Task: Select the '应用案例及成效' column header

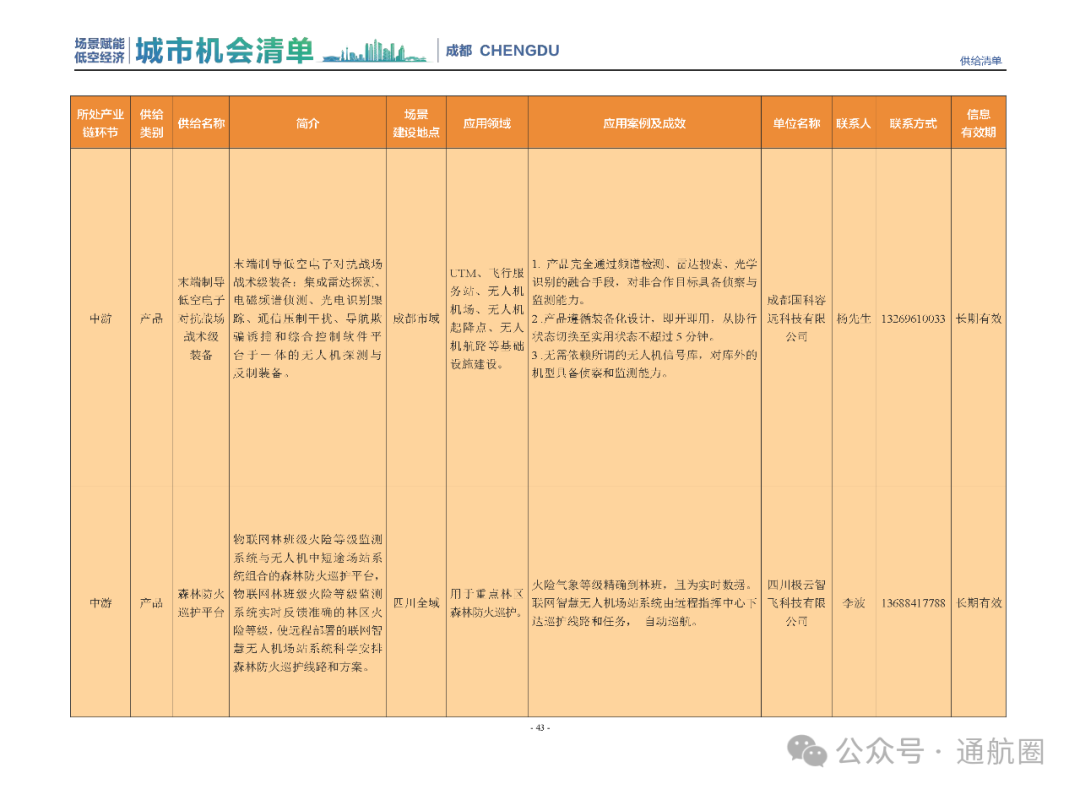Action: coord(645,123)
